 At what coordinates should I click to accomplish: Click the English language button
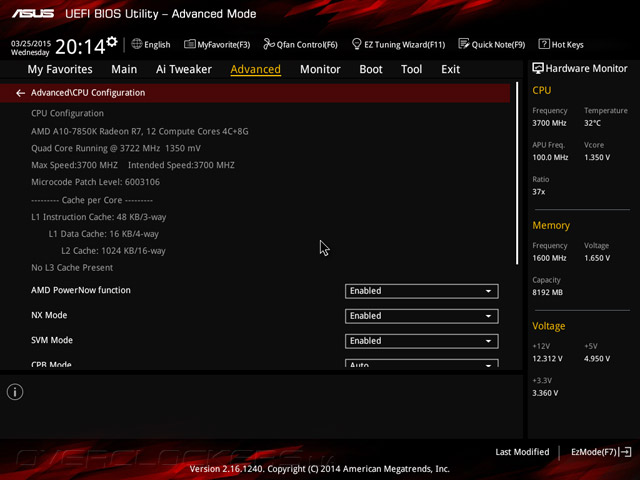coord(151,44)
